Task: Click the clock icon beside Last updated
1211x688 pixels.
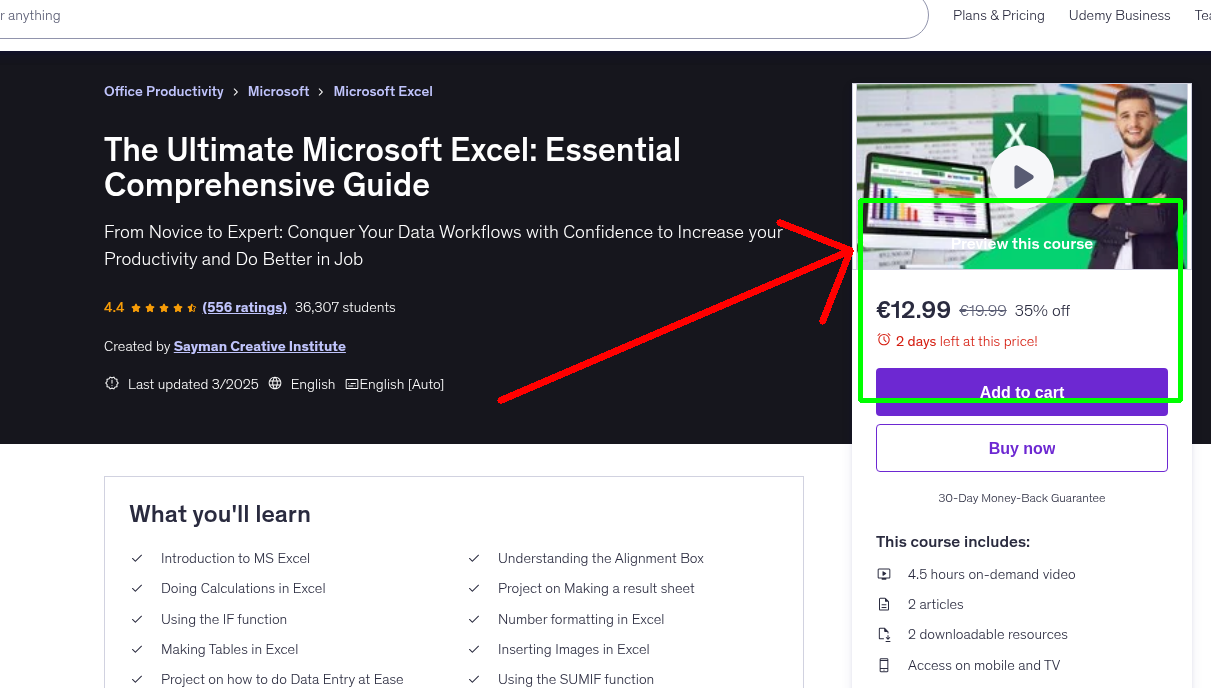Action: click(111, 383)
